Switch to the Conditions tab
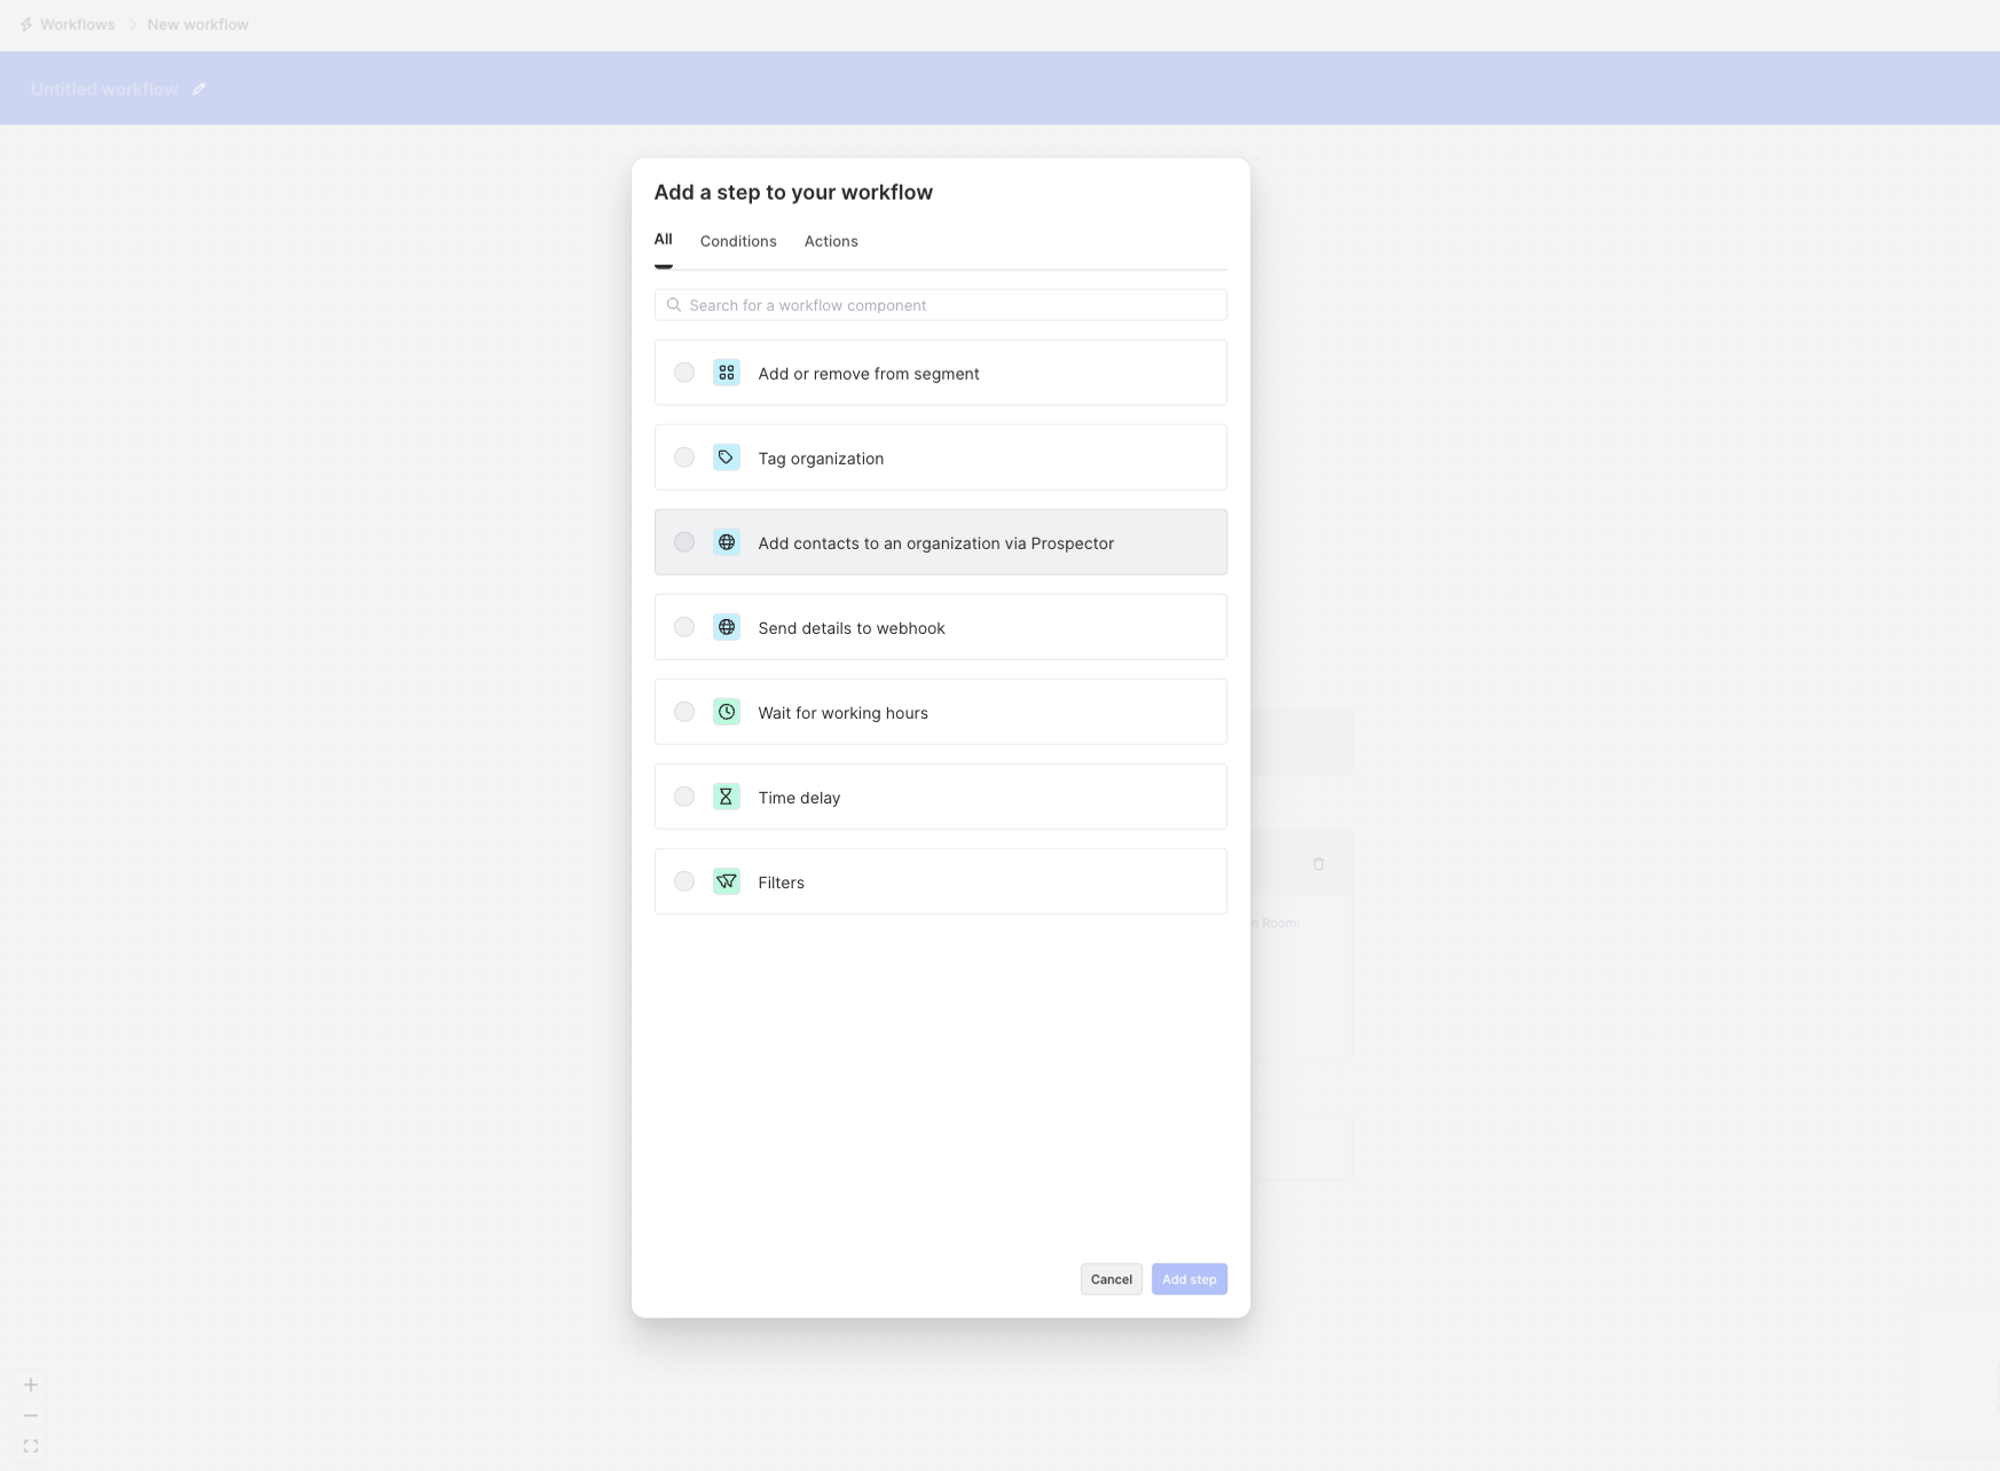The width and height of the screenshot is (2000, 1471). tap(738, 241)
